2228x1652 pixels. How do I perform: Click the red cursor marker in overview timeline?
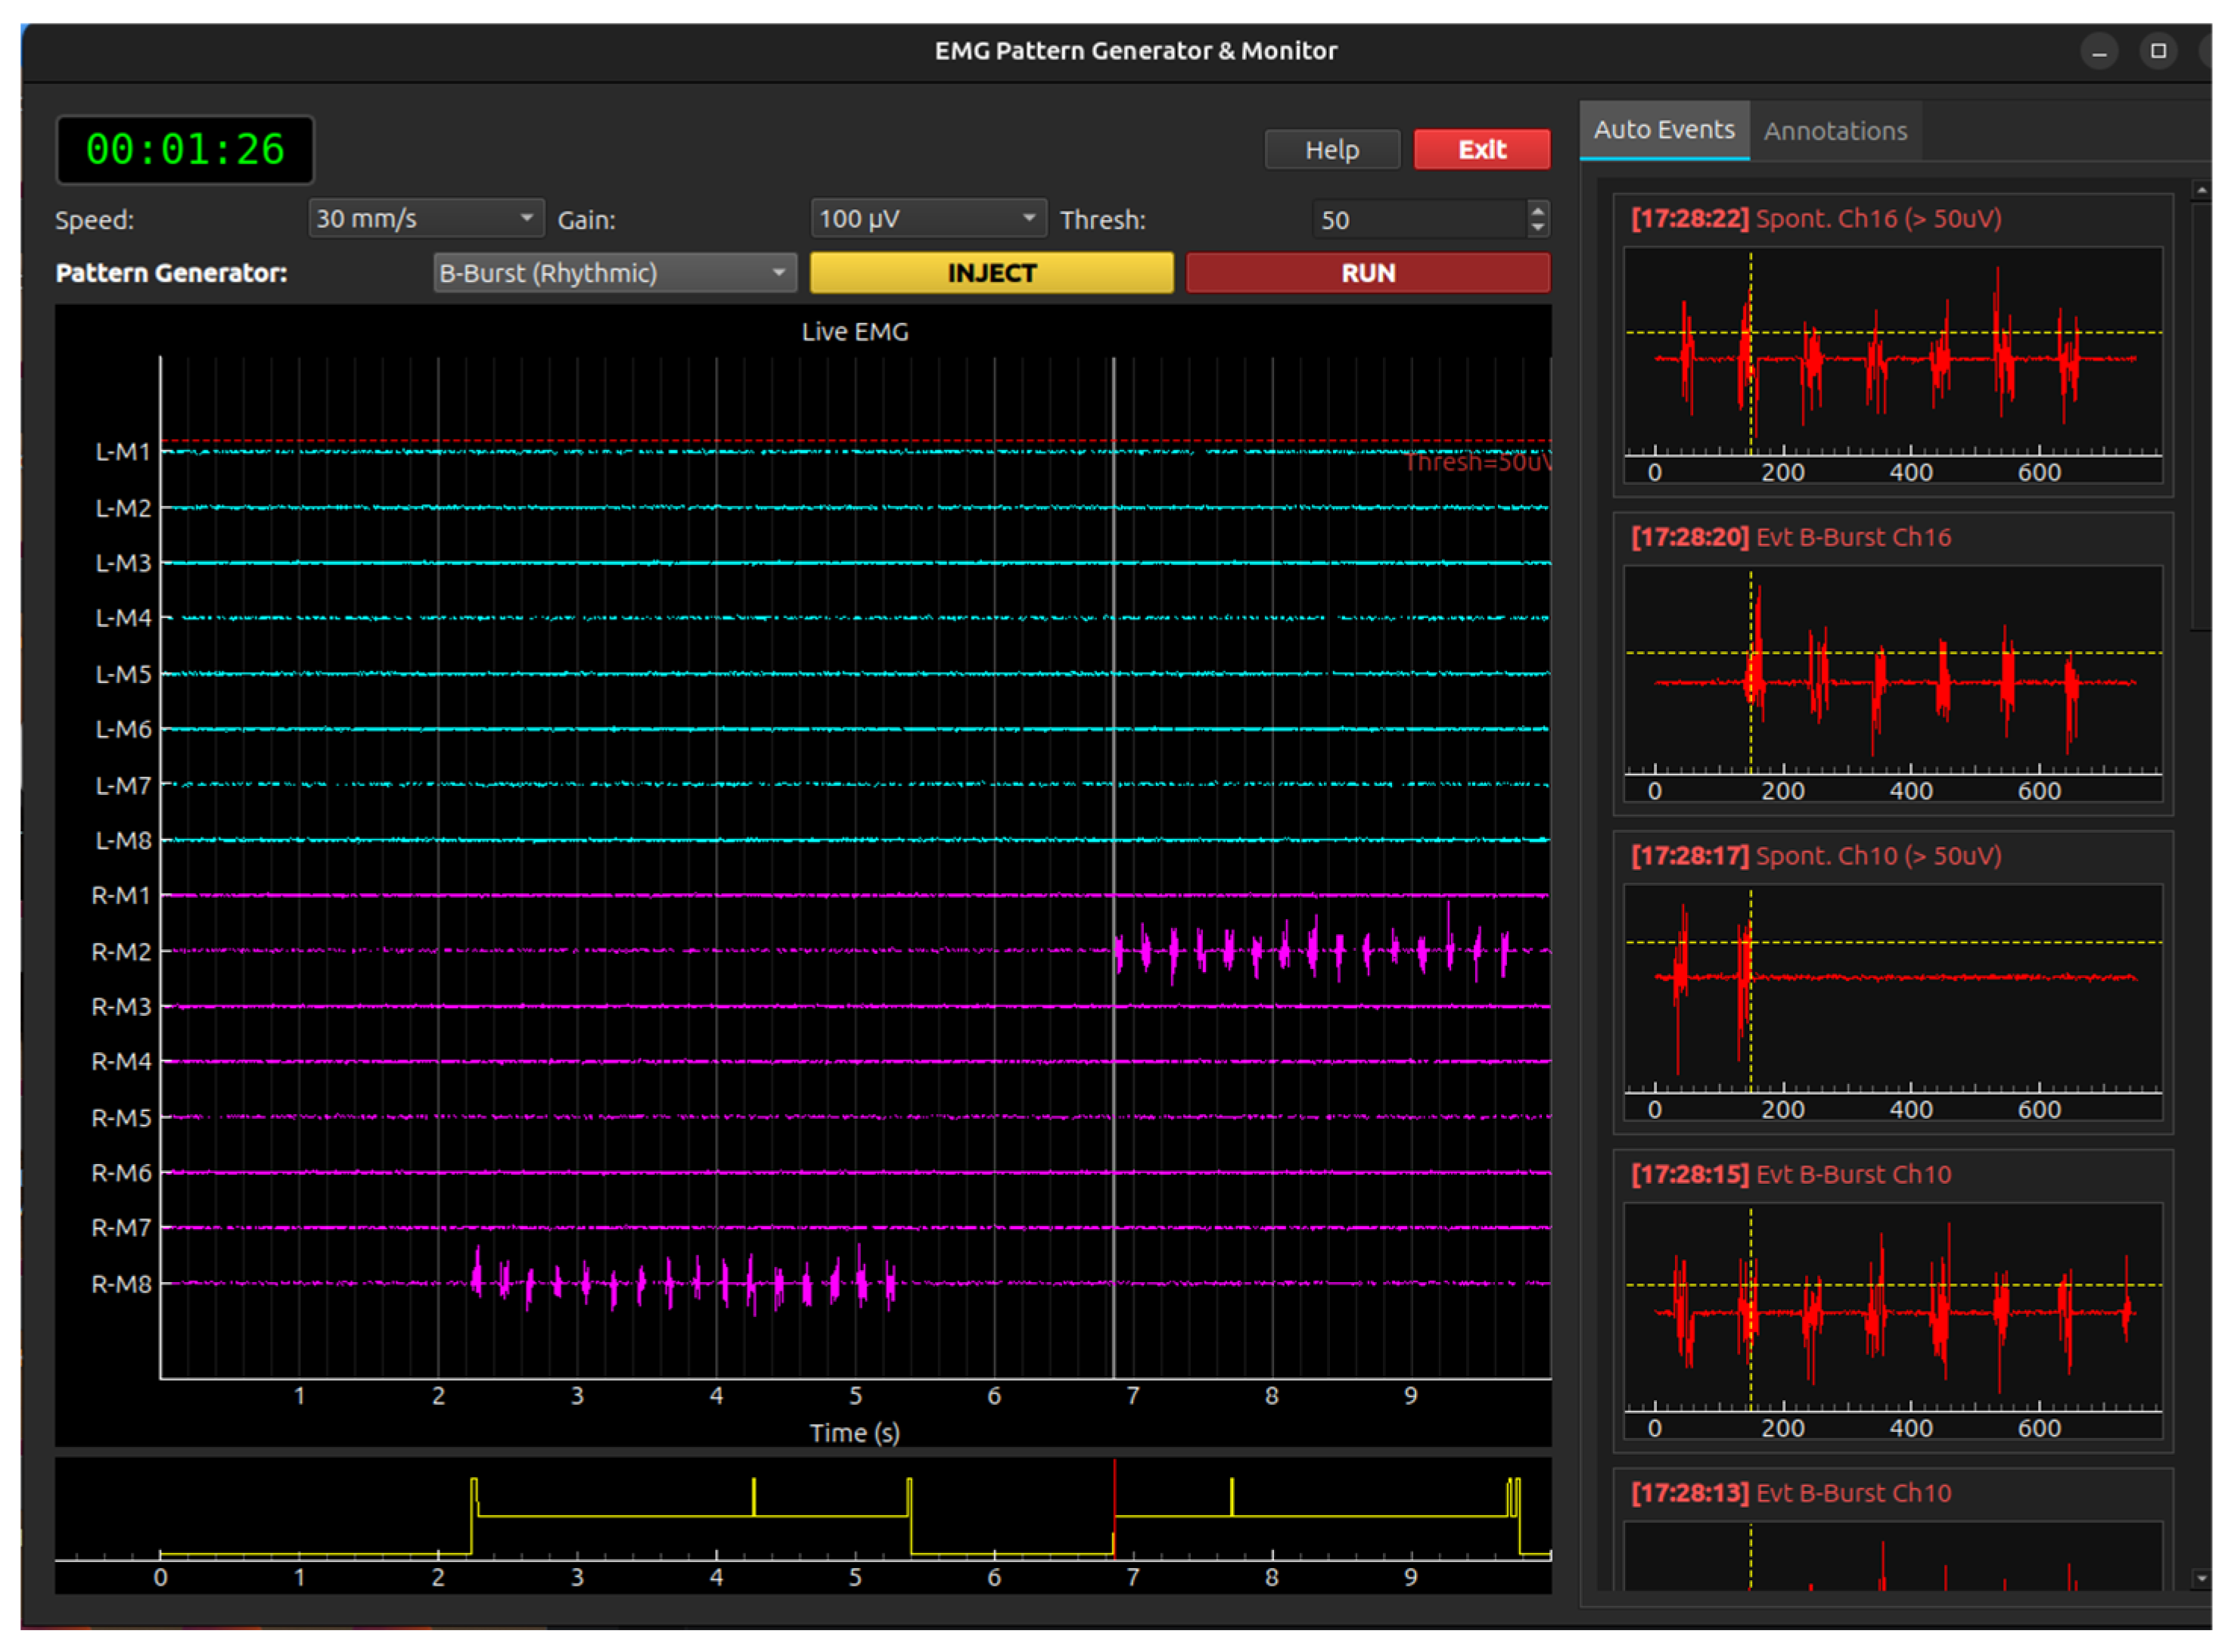click(1114, 1508)
